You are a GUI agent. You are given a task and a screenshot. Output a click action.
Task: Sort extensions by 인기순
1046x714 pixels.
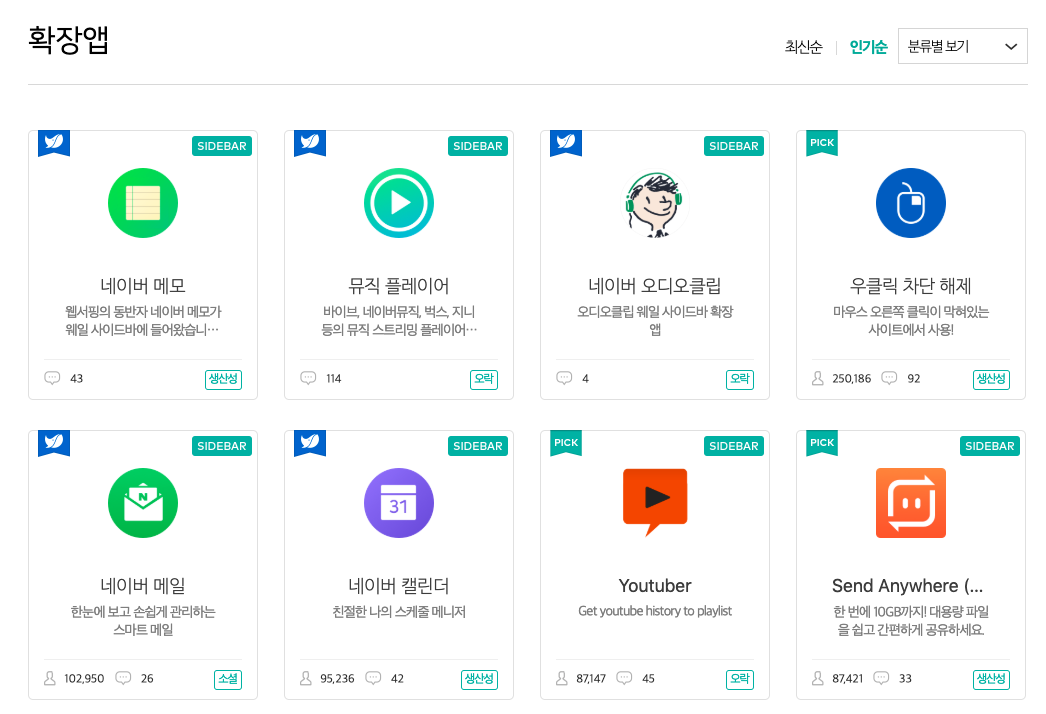[x=868, y=47]
